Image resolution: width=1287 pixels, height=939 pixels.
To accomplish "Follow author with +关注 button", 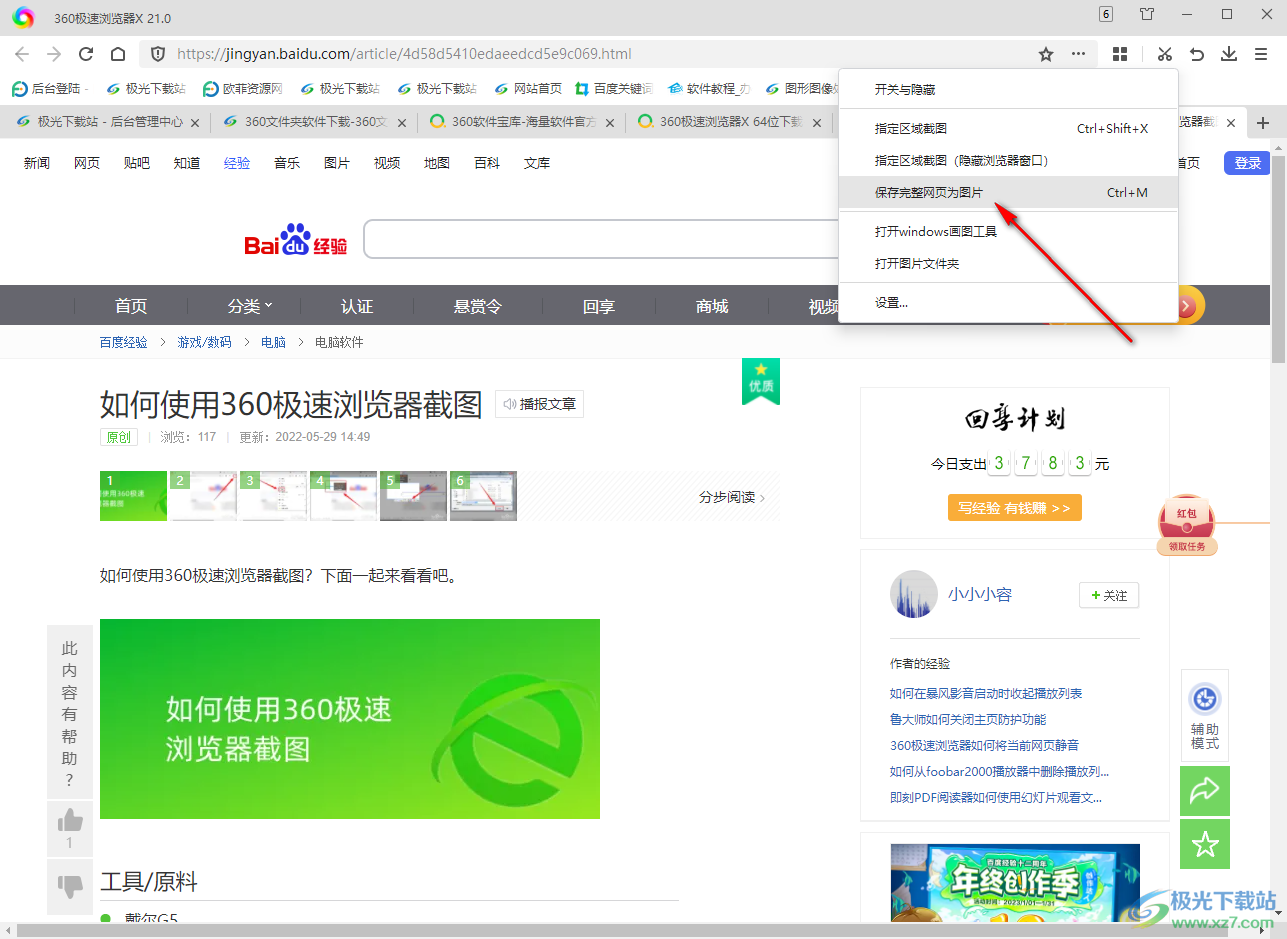I will (1109, 595).
